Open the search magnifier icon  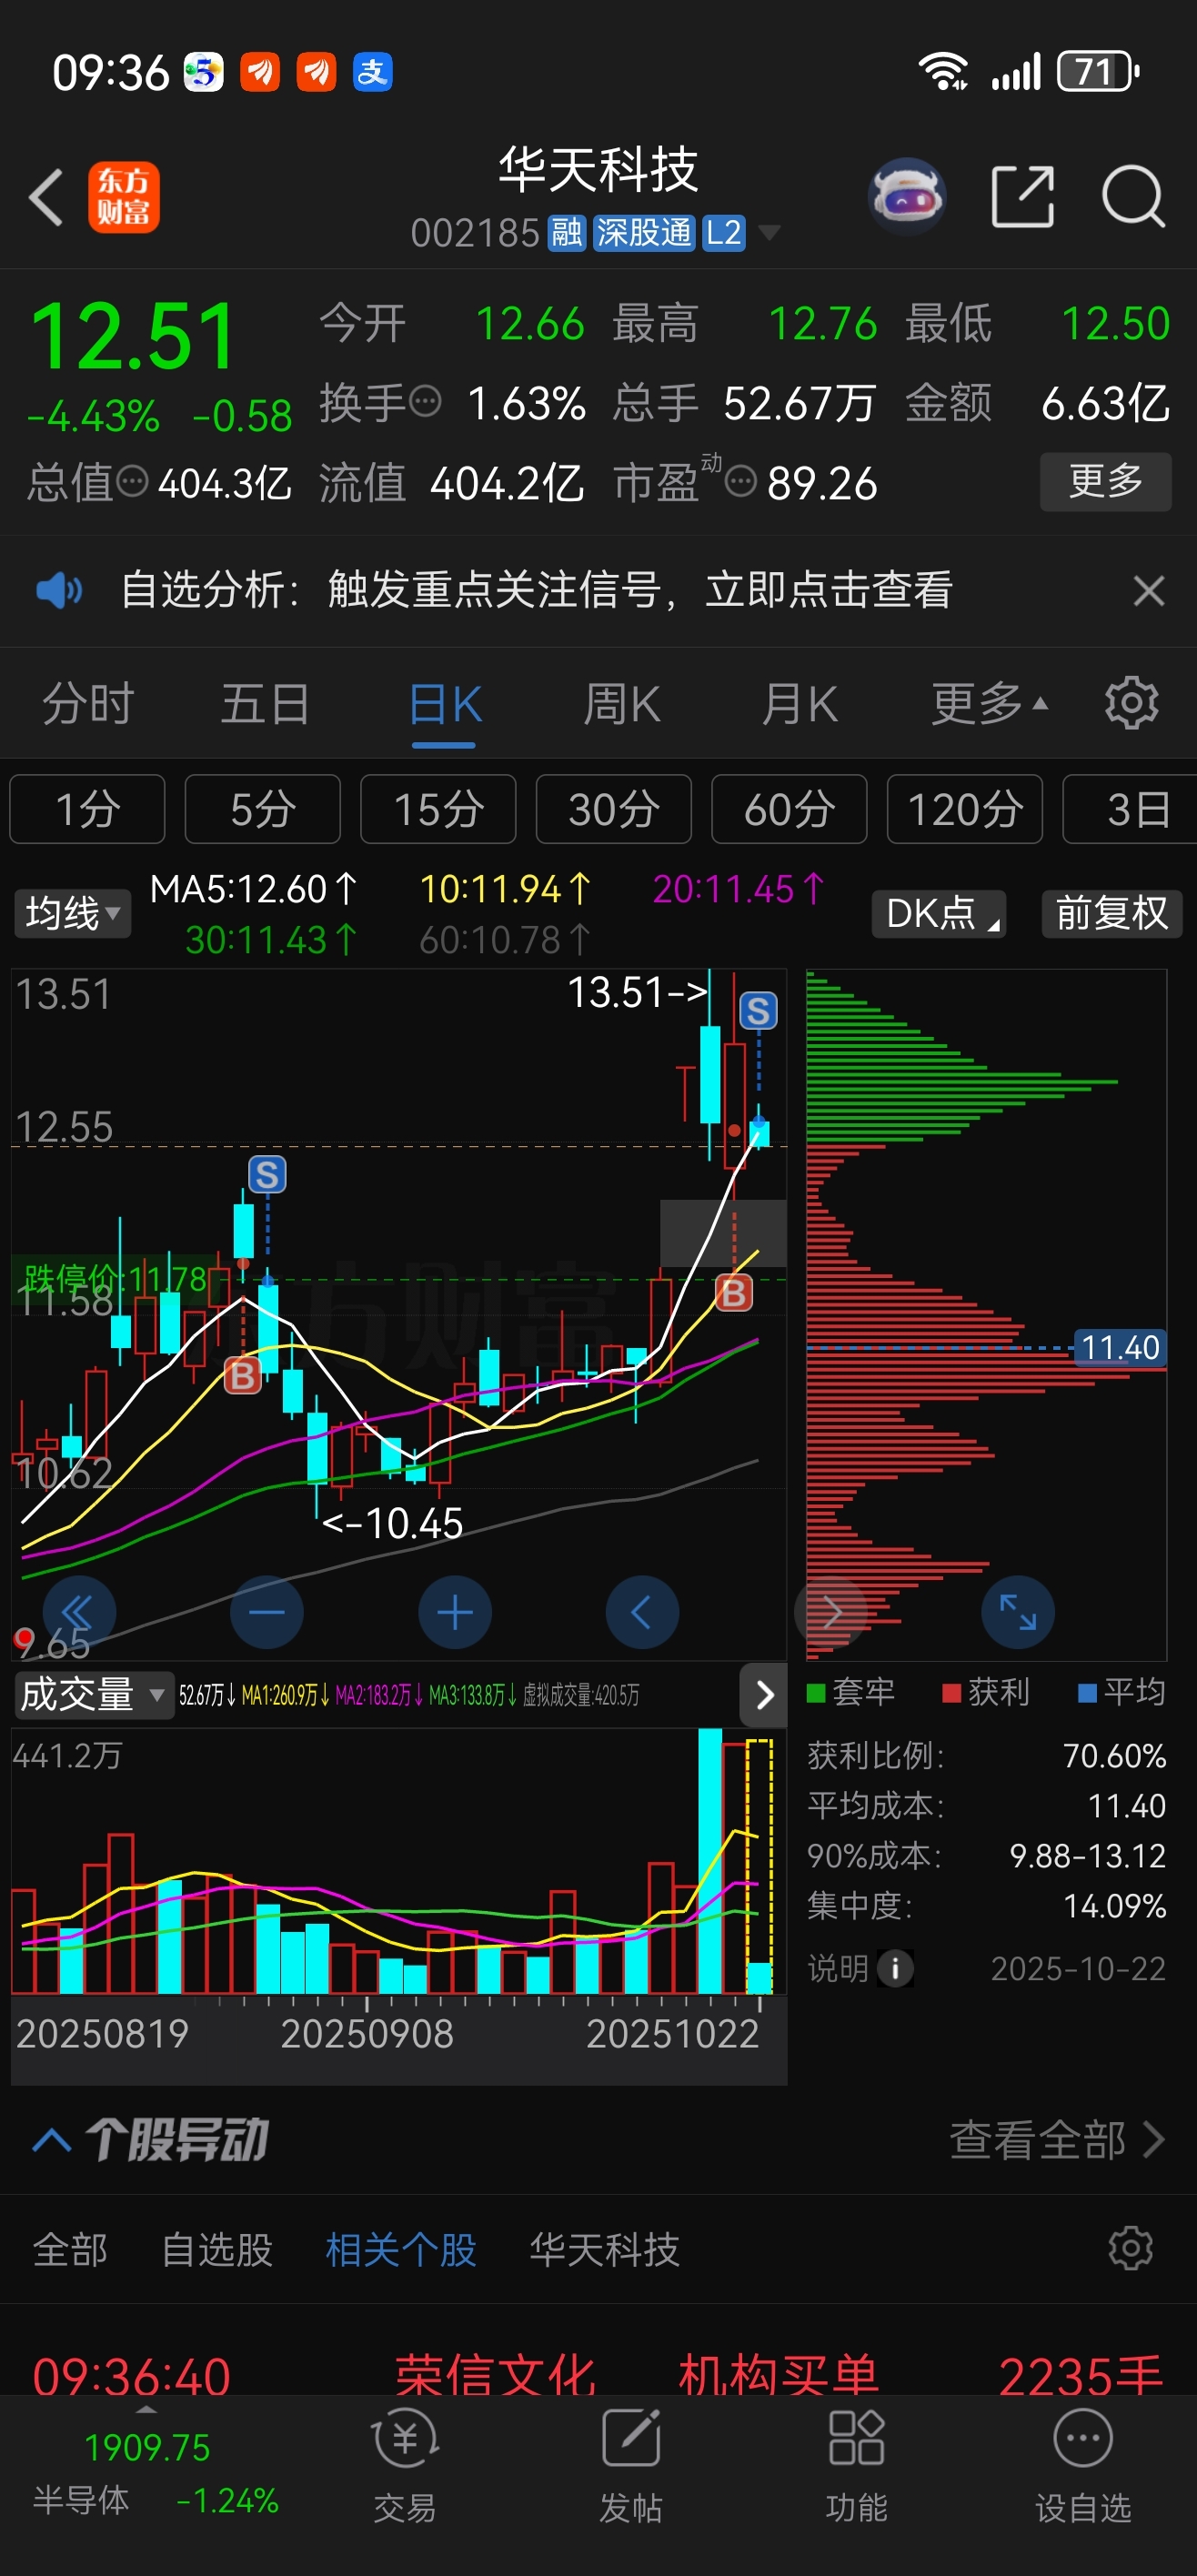1134,196
